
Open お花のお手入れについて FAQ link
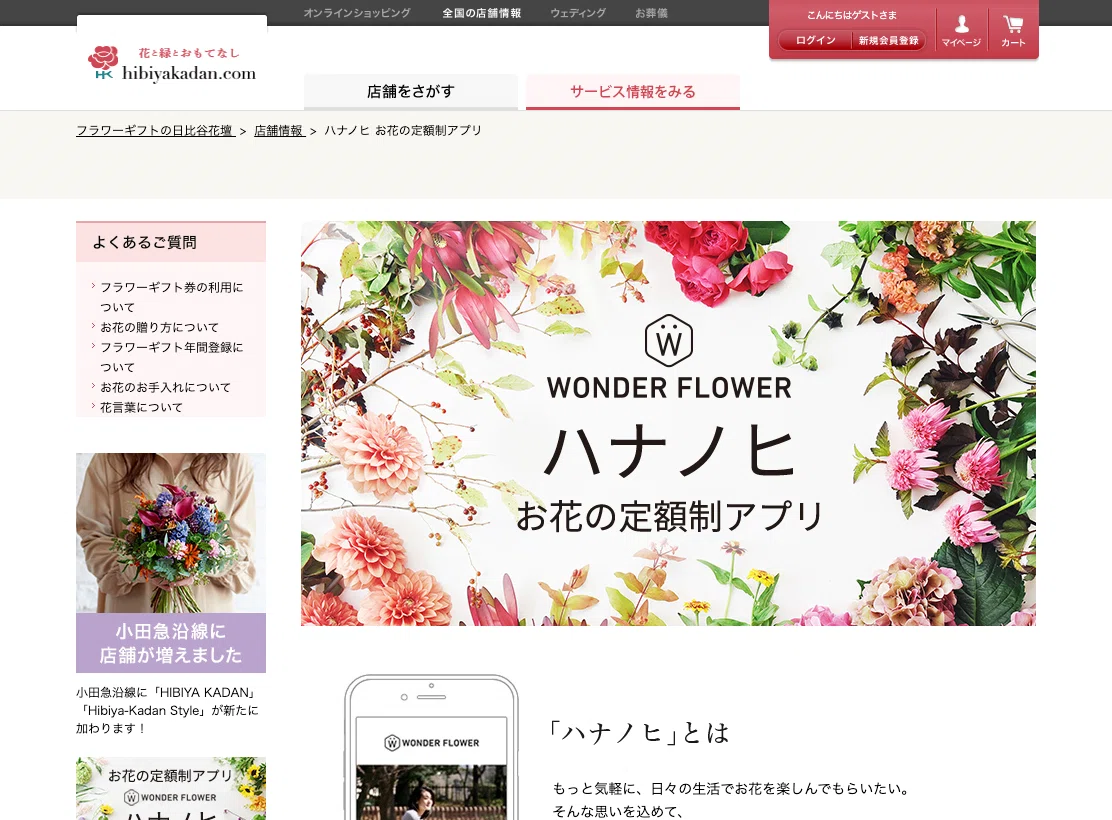[165, 387]
